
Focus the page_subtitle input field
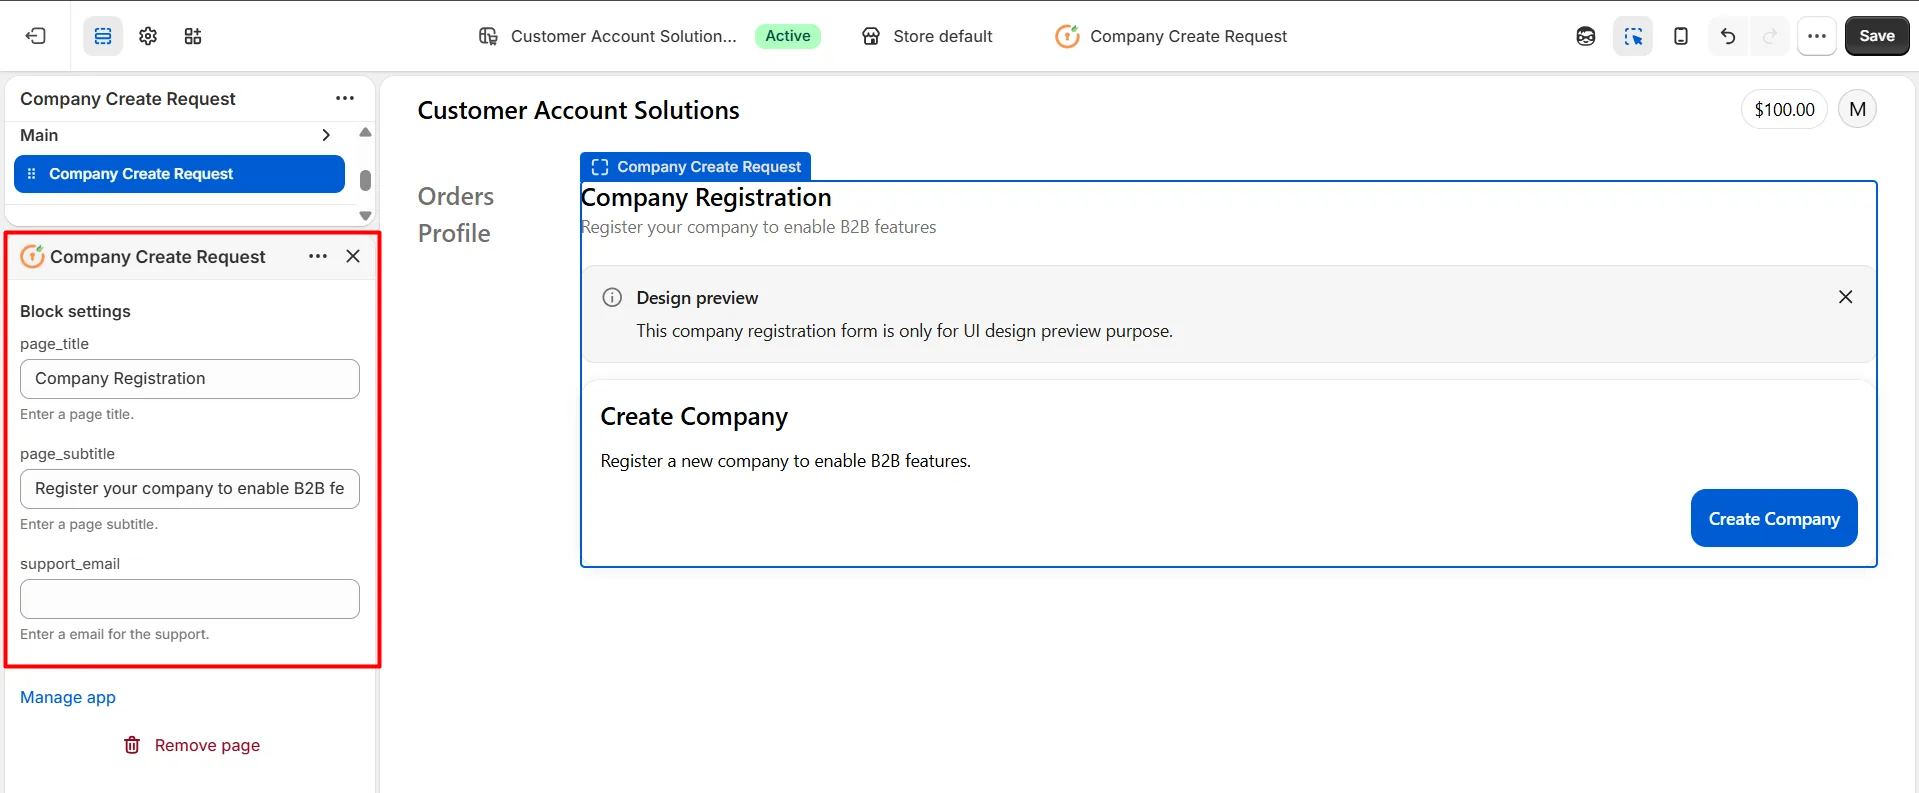pyautogui.click(x=190, y=489)
